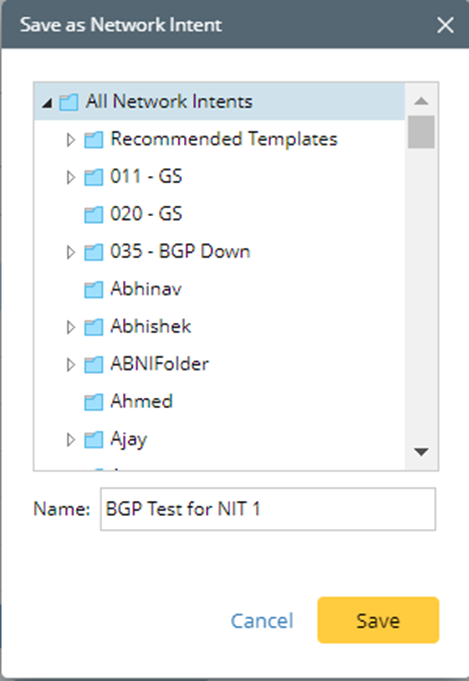Select the Abhishek folder label
Screen dimensions: 469x681
pos(151,326)
